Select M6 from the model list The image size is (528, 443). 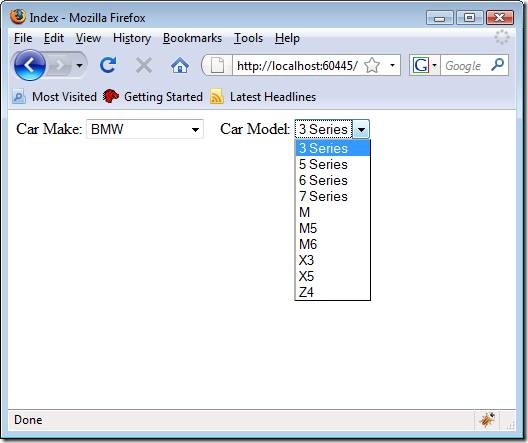pyautogui.click(x=333, y=244)
